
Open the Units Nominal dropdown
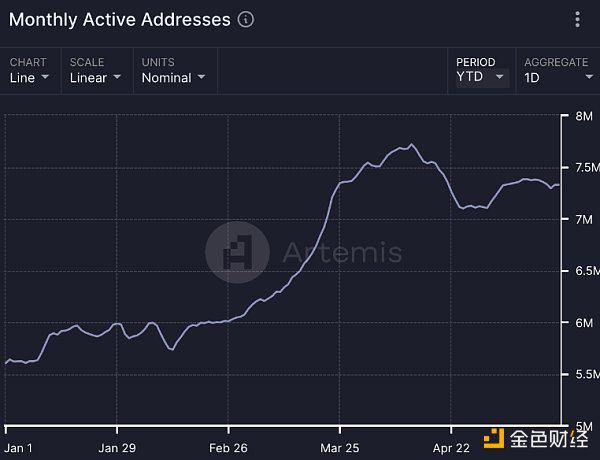(175, 71)
